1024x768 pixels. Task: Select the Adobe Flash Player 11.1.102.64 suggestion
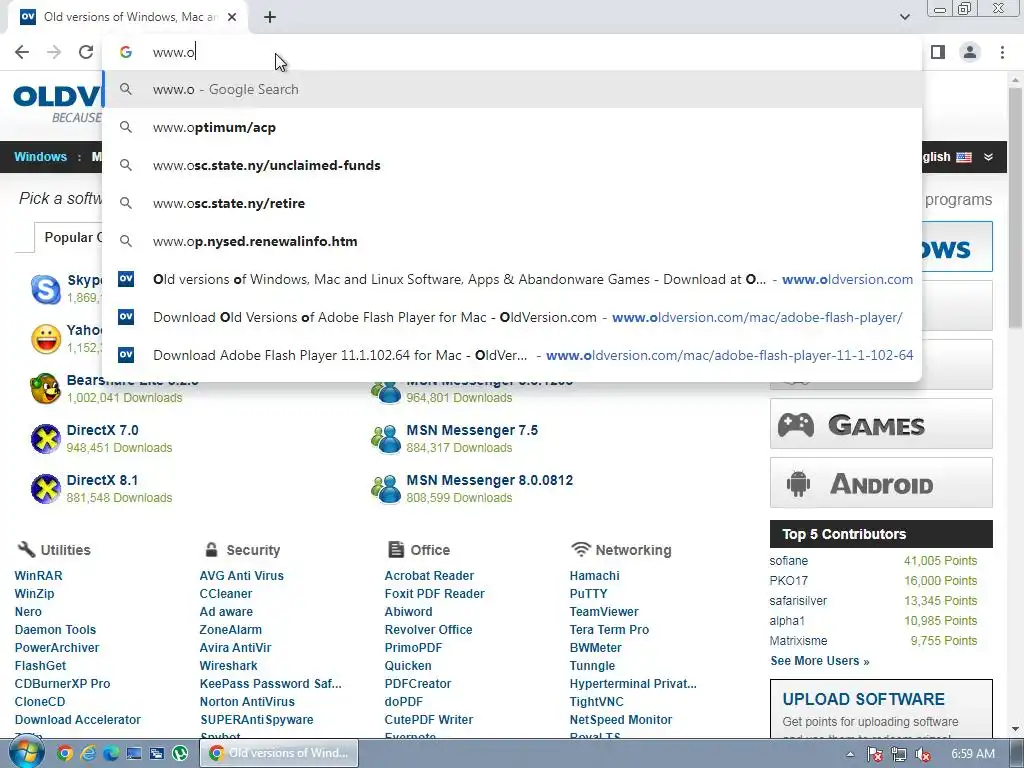(512, 355)
